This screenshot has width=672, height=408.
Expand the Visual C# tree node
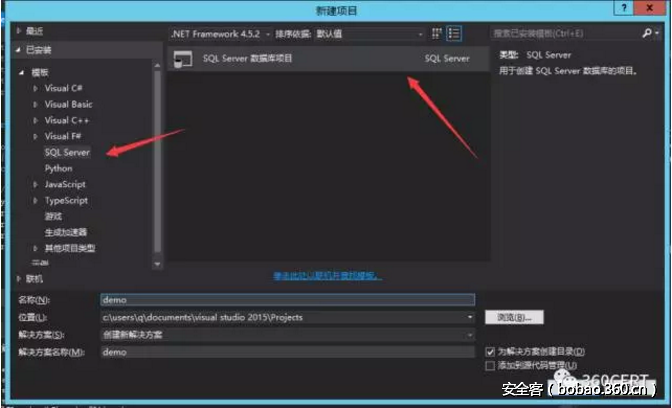point(36,88)
